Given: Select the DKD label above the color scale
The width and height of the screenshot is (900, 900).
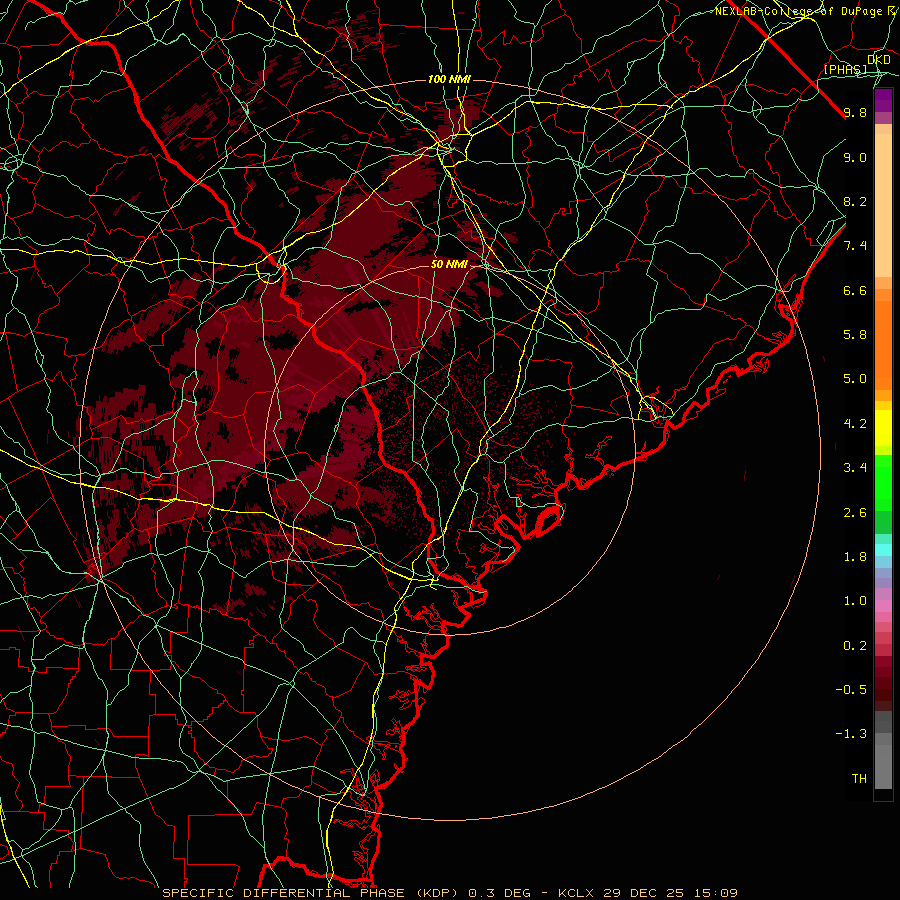Looking at the screenshot, I should pos(879,60).
